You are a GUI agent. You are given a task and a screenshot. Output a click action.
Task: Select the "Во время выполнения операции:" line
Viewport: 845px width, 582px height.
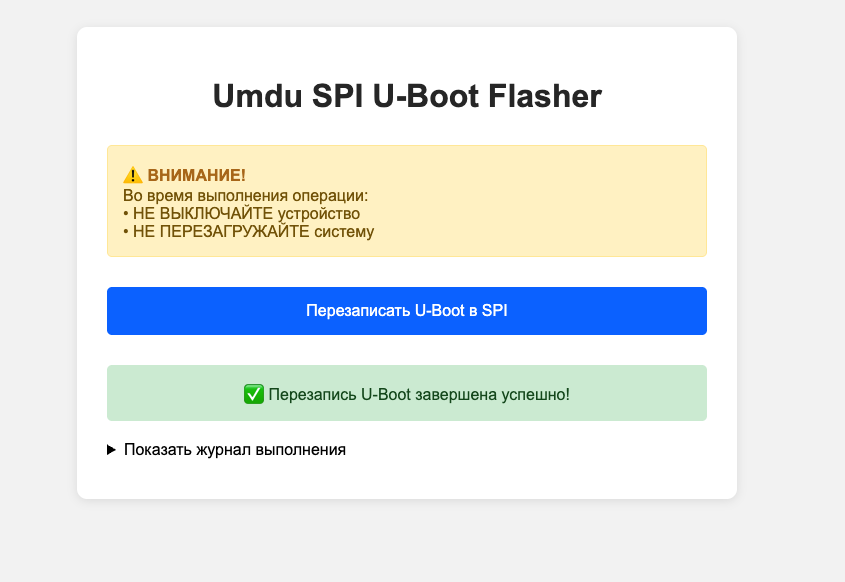coord(246,195)
